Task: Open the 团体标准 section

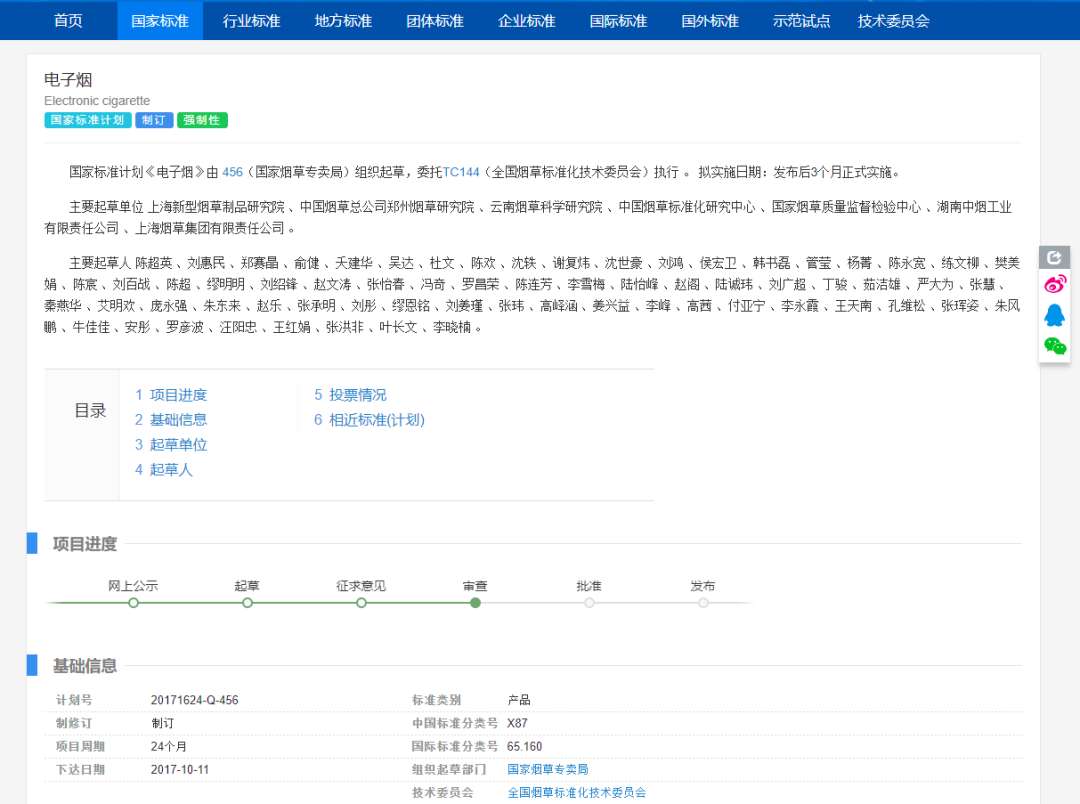Action: coord(434,19)
